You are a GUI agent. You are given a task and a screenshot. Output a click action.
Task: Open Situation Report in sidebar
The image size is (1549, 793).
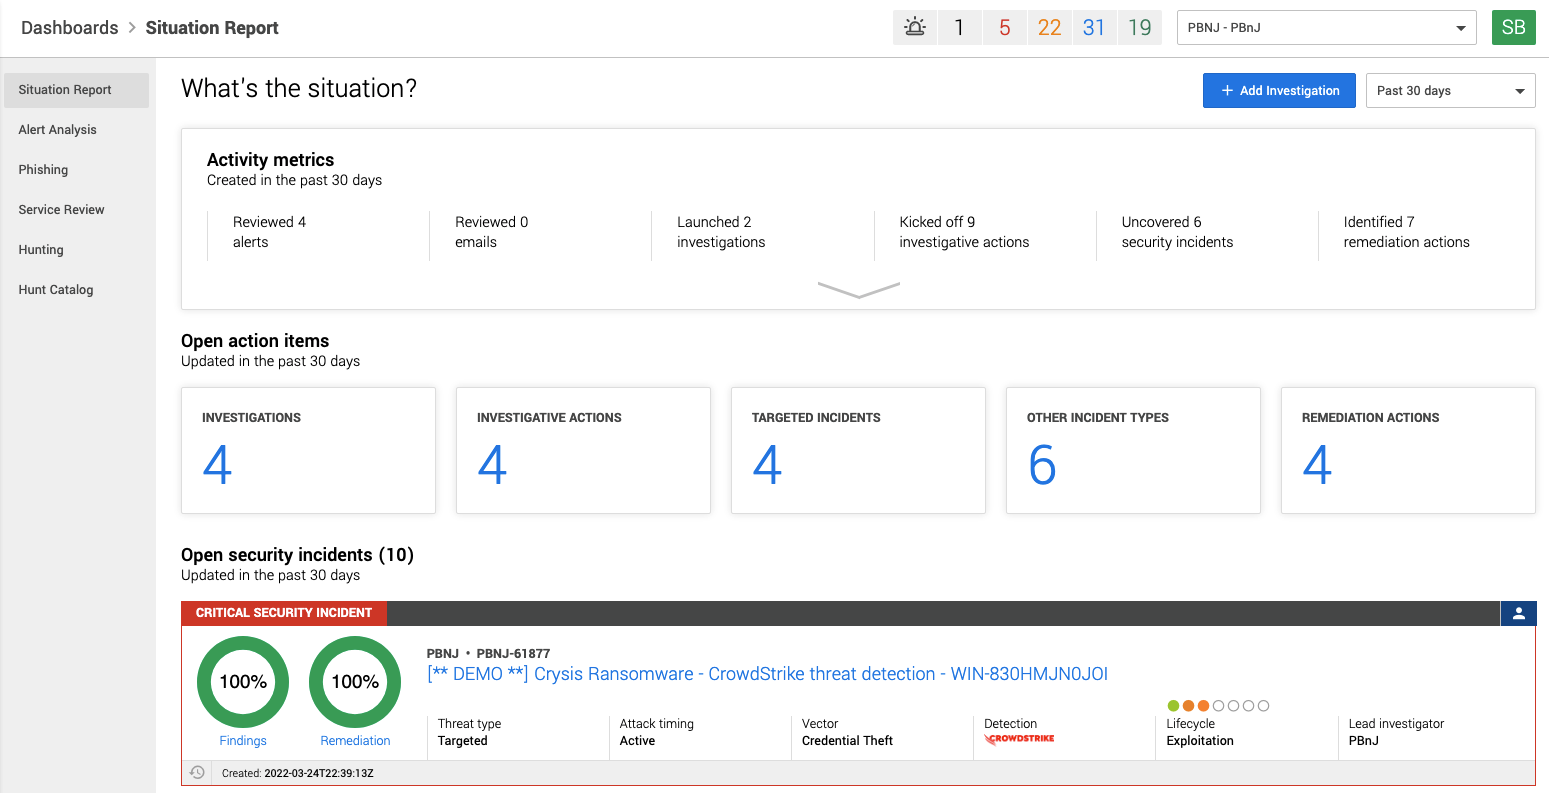(x=77, y=90)
